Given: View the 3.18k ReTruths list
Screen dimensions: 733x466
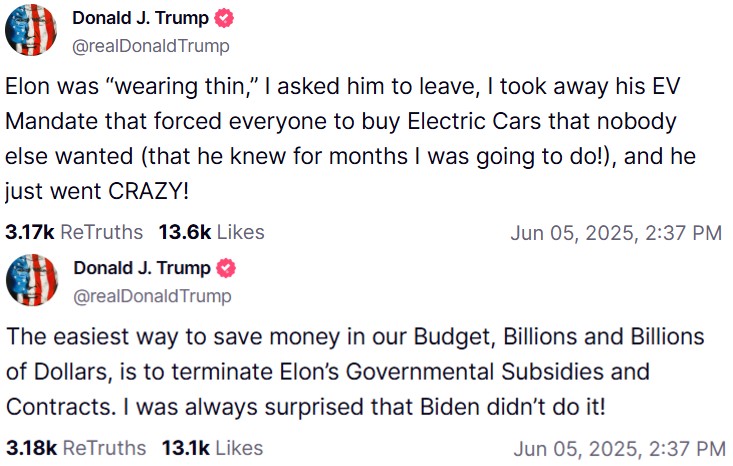Looking at the screenshot, I should point(74,447).
